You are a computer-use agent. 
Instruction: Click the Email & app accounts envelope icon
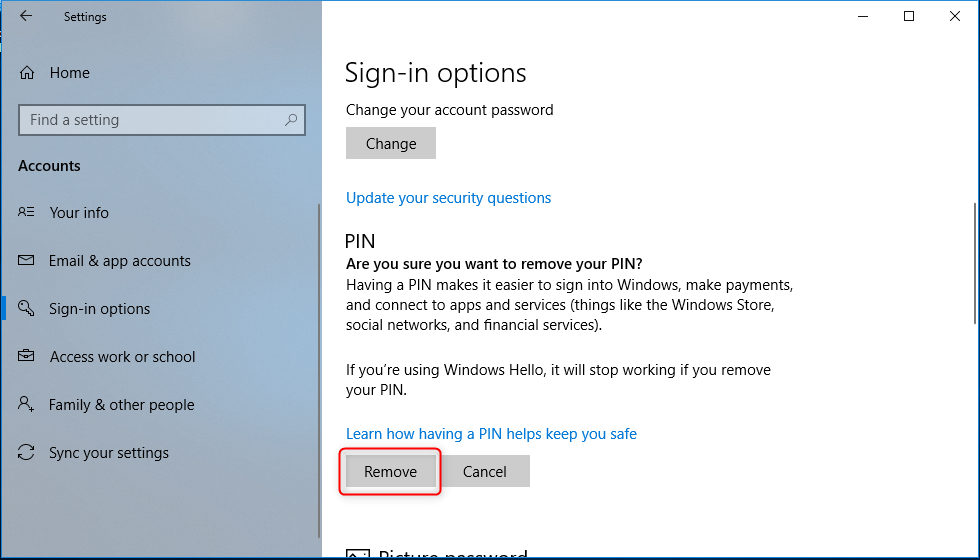tap(27, 261)
